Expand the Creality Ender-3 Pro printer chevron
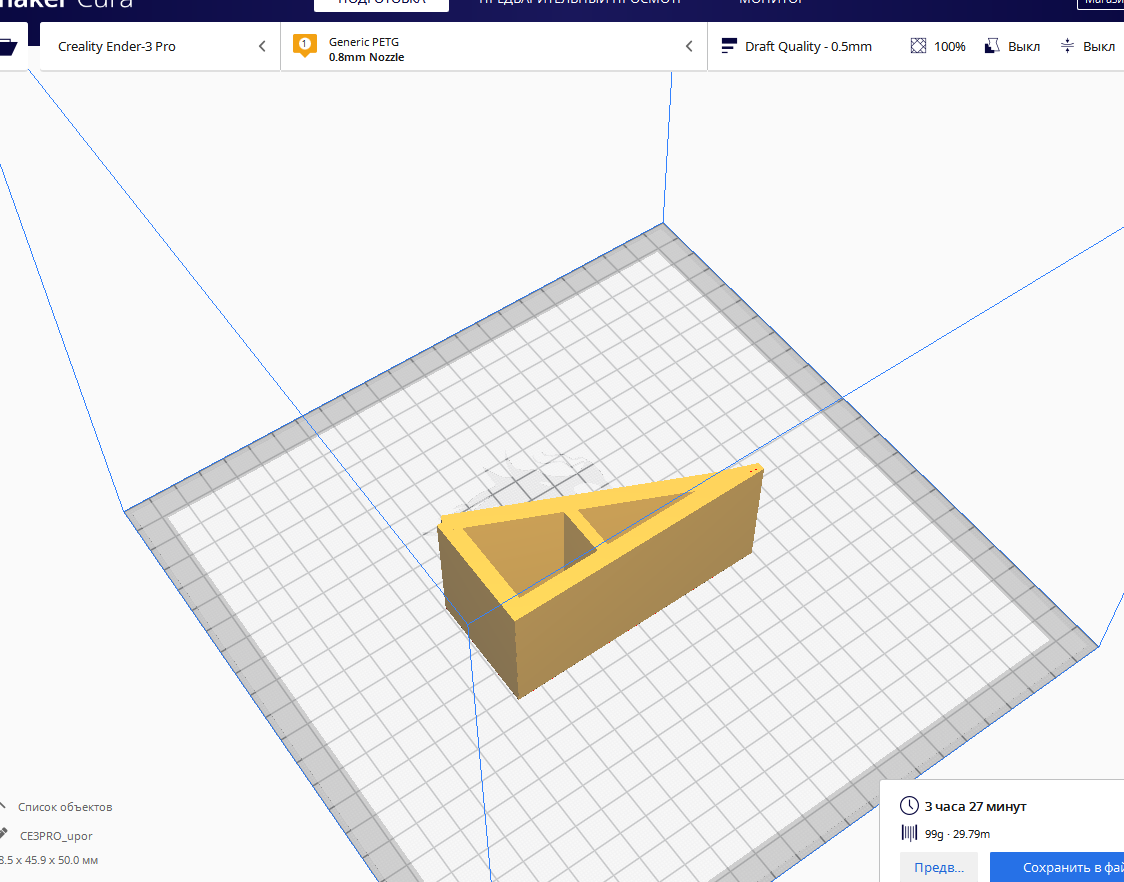 click(x=262, y=46)
